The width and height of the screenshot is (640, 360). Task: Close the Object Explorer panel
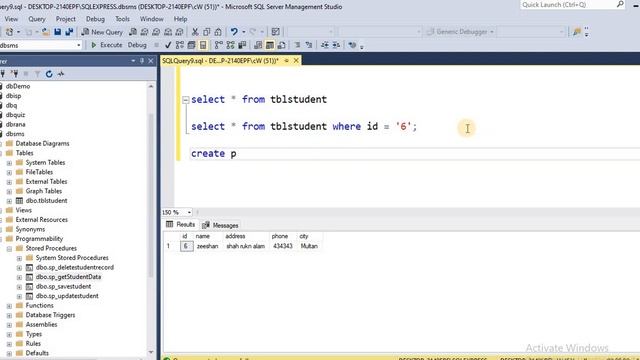tap(151, 61)
